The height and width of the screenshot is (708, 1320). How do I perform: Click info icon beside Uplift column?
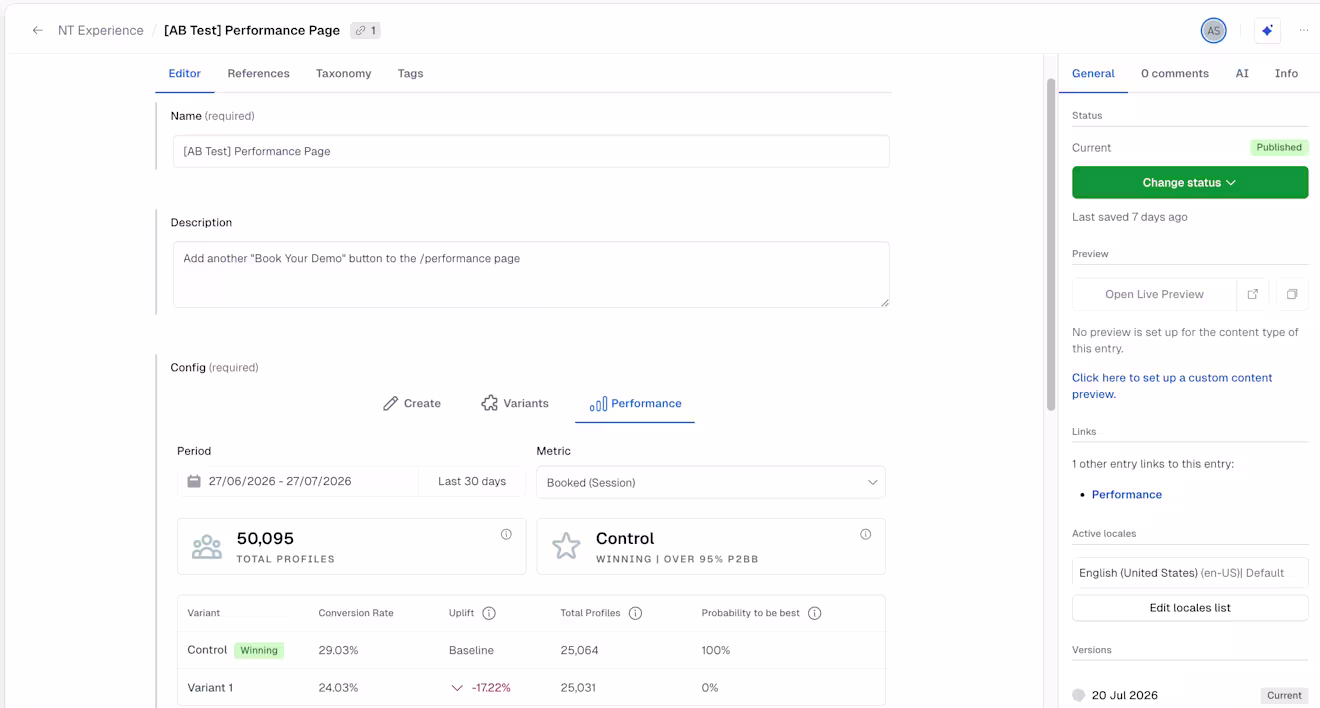(x=489, y=613)
